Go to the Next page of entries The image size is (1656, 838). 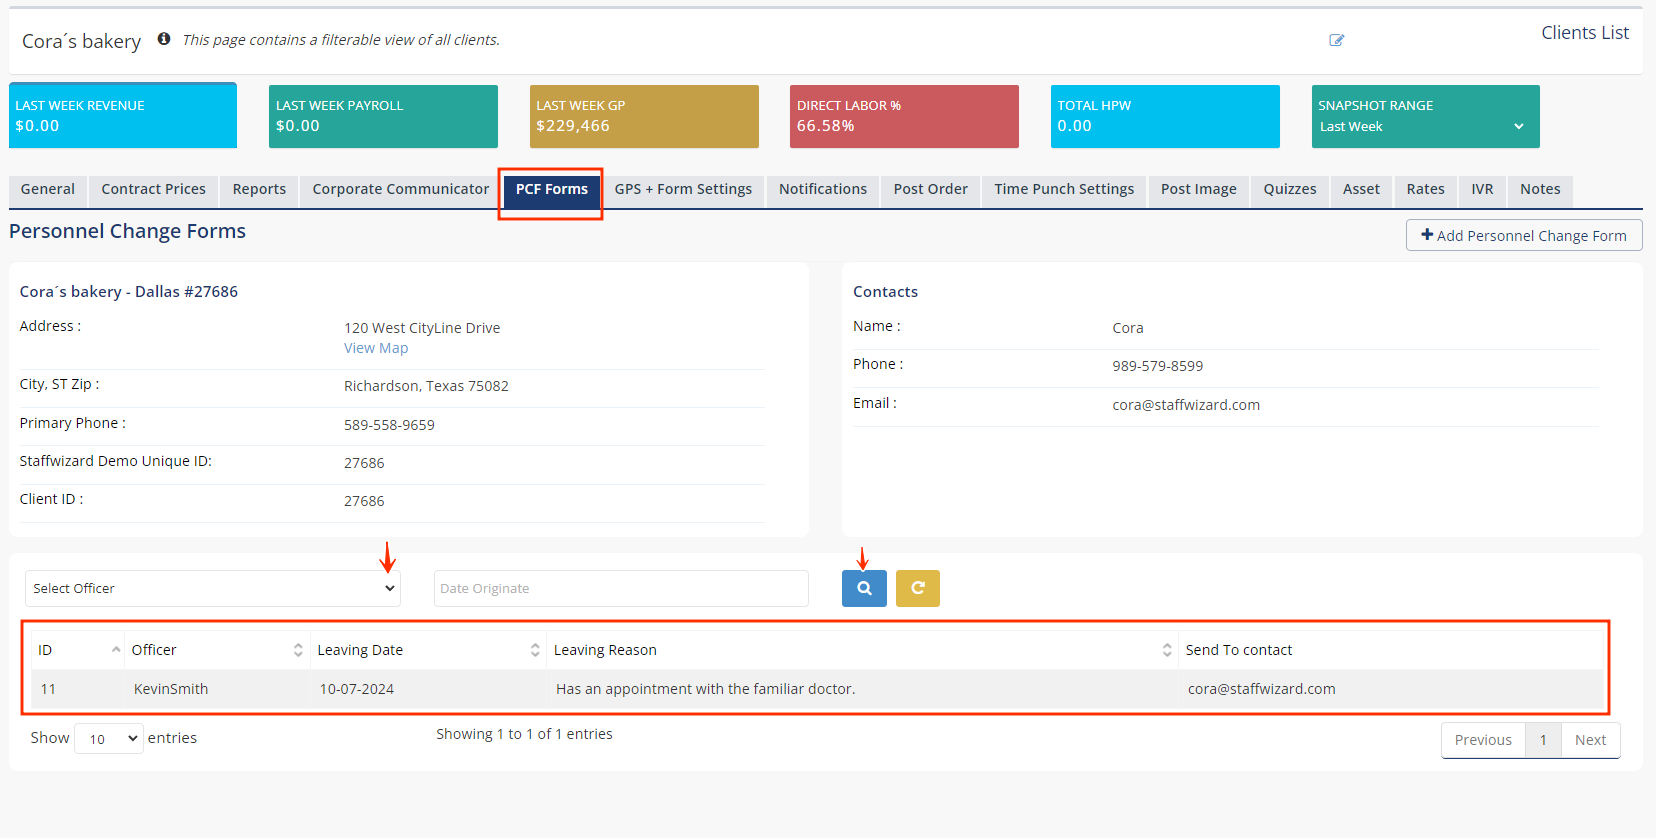1589,740
